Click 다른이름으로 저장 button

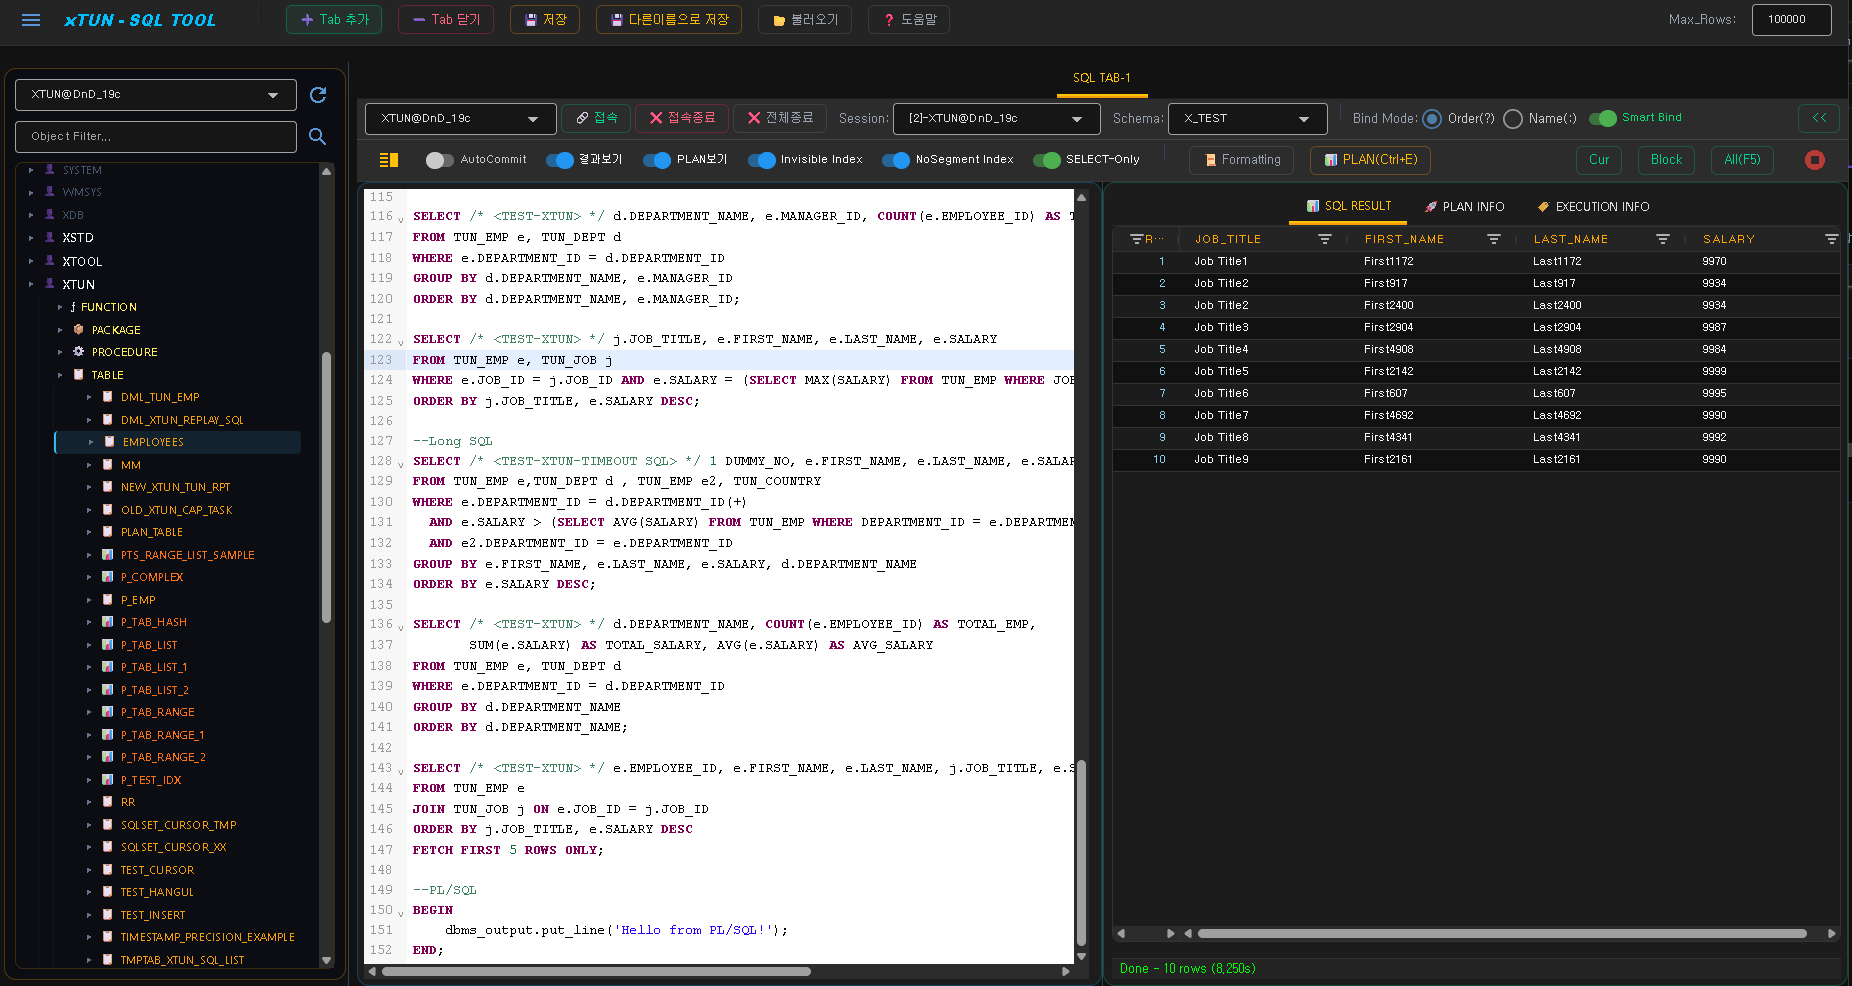tap(669, 20)
